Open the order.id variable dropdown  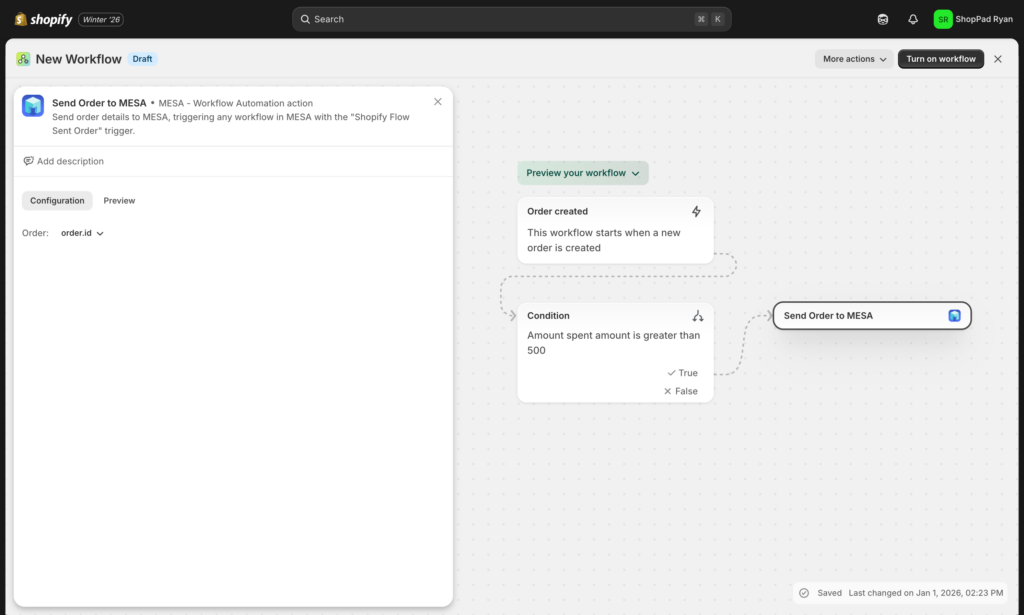point(82,232)
